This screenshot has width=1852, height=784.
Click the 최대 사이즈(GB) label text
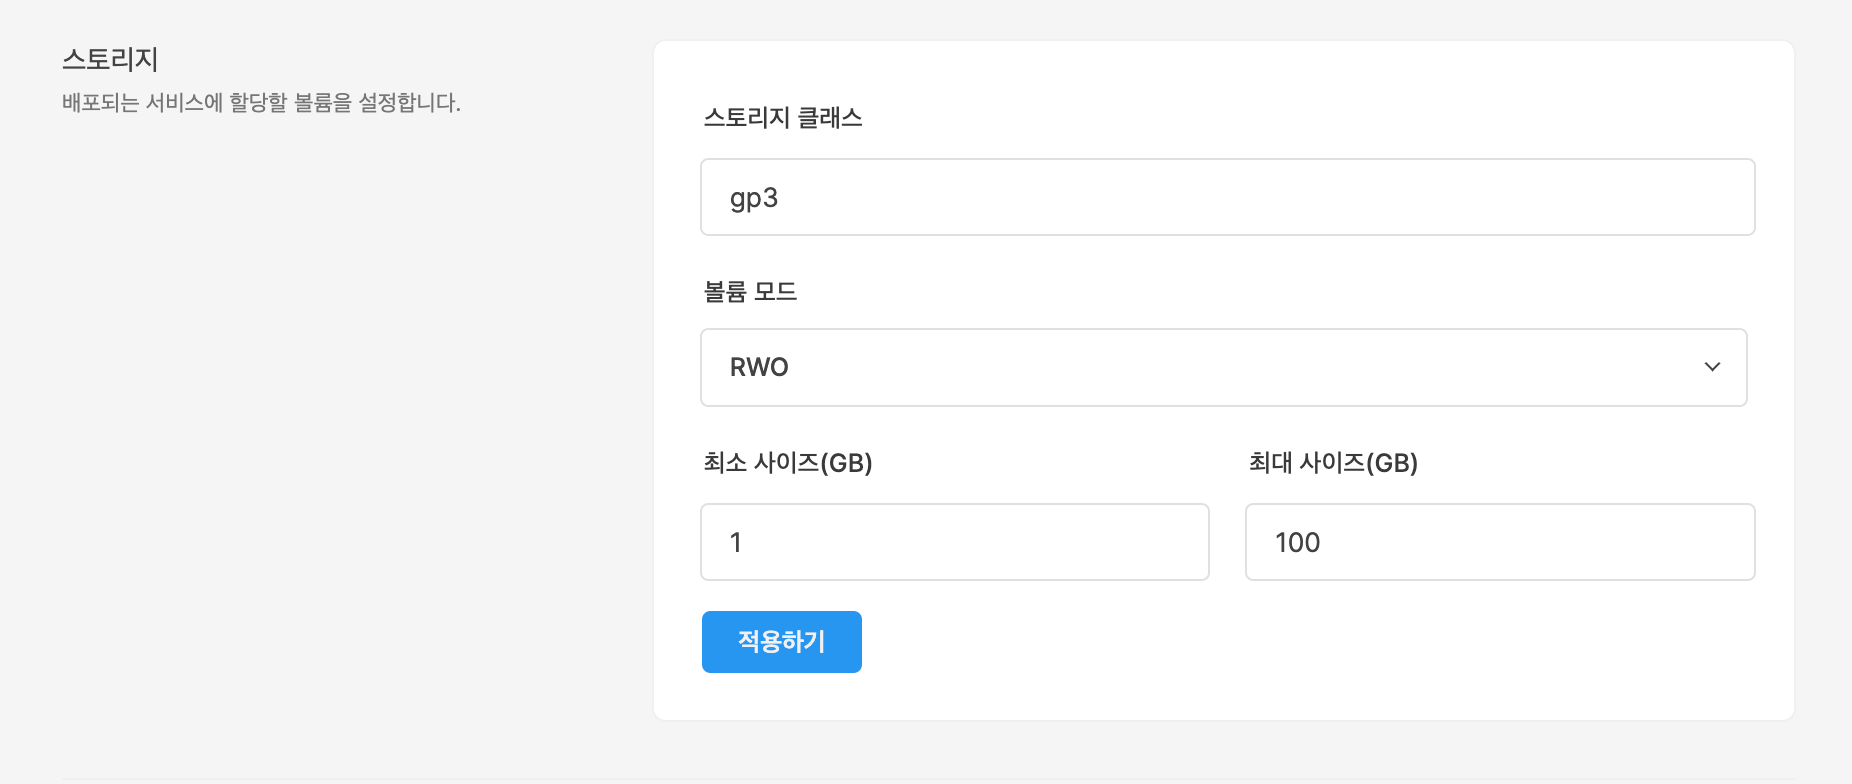click(1333, 463)
